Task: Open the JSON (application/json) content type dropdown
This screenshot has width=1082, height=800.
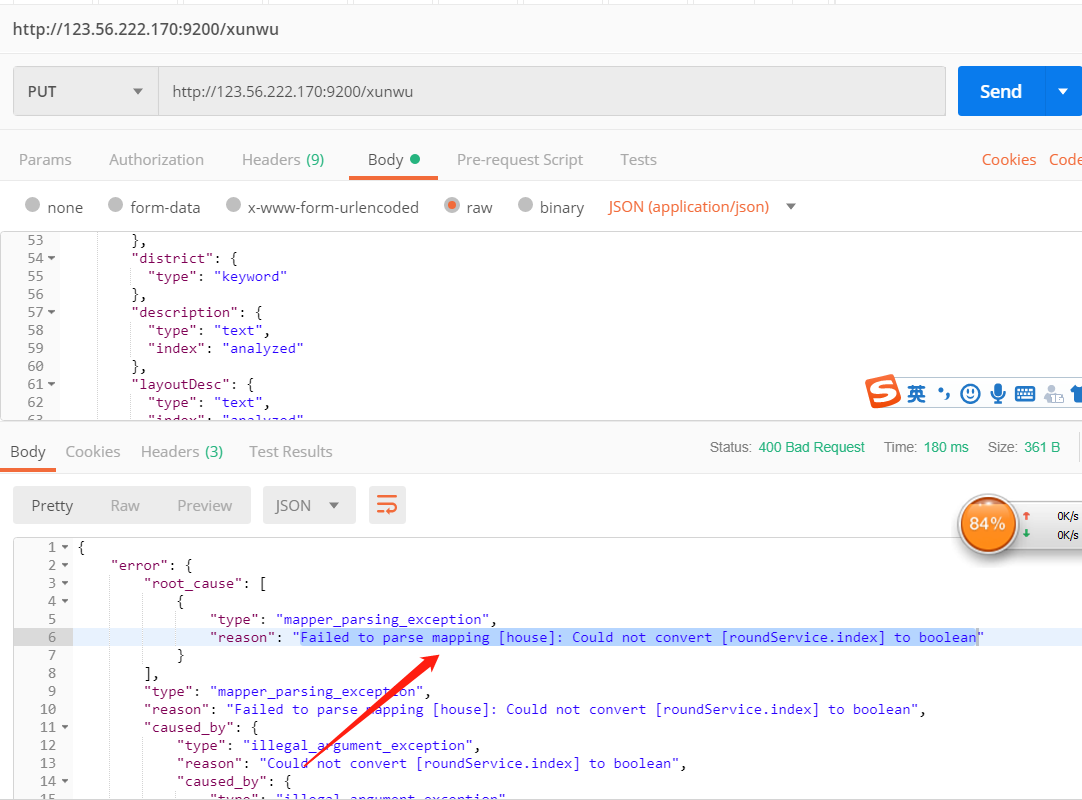Action: 702,206
